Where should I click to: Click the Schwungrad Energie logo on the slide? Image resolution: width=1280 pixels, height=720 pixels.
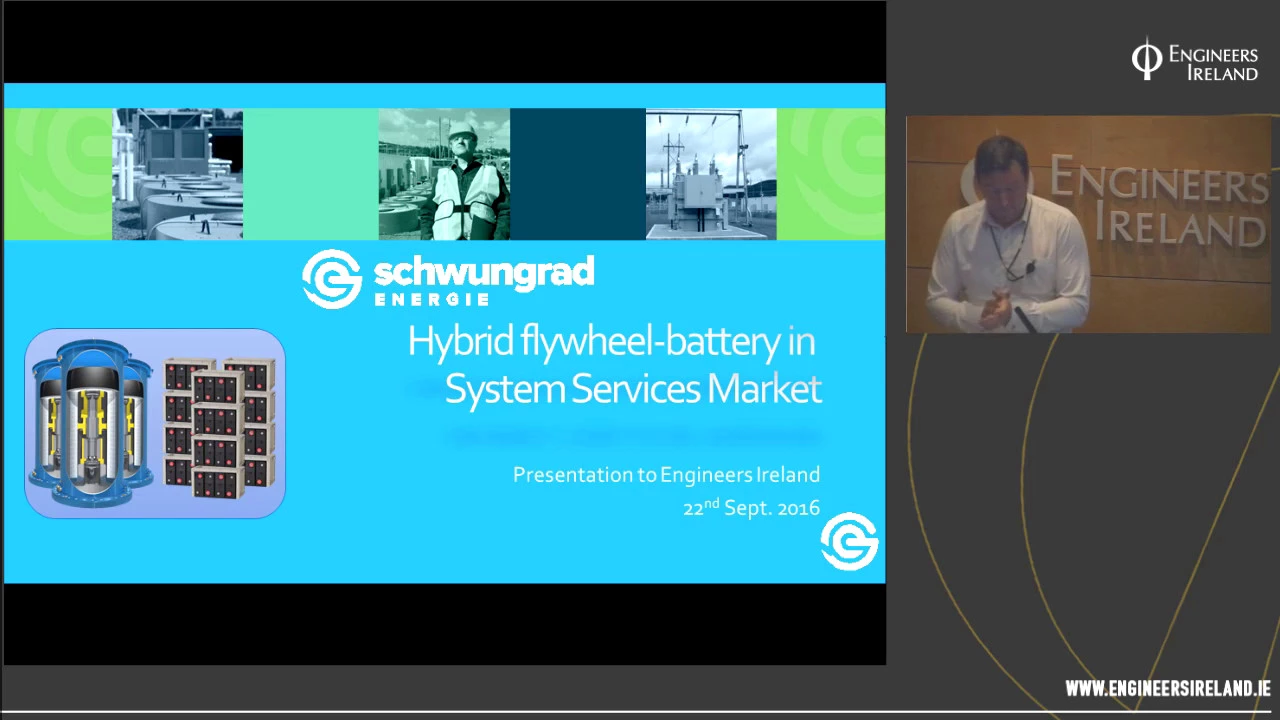[448, 279]
